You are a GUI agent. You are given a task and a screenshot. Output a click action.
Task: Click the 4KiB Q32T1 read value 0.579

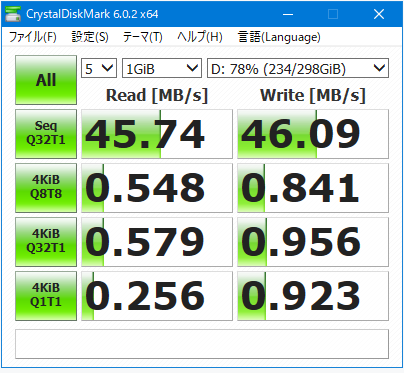coord(157,242)
